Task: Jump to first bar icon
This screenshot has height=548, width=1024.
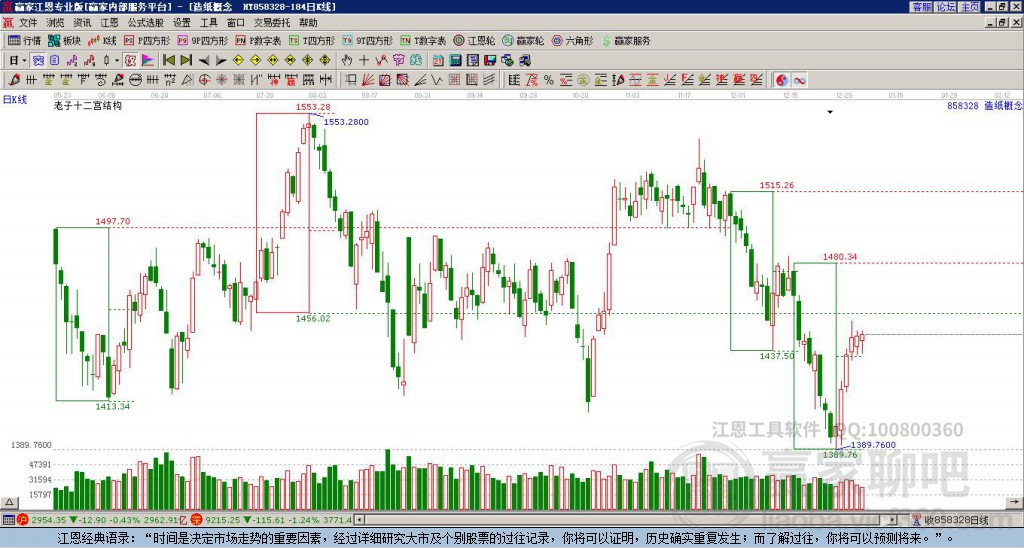Action: 168,61
